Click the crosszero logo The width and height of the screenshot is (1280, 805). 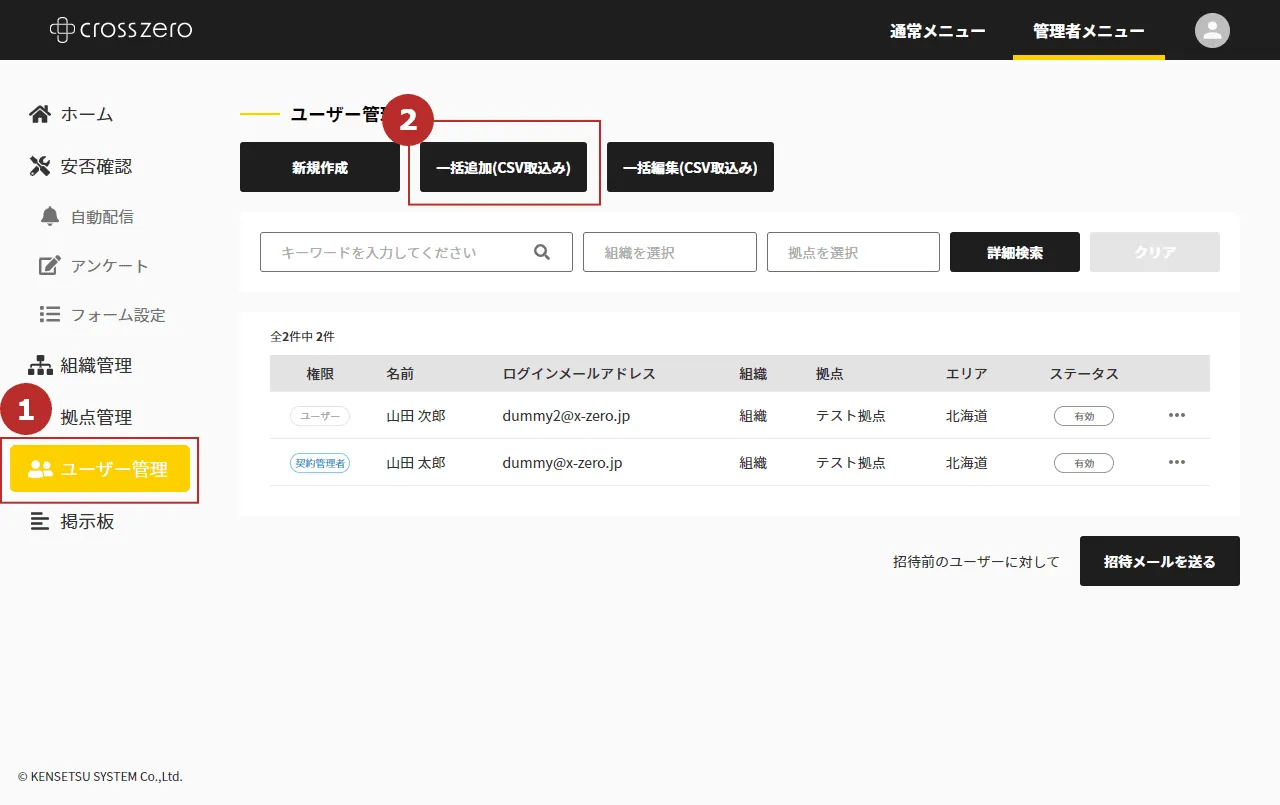[121, 30]
